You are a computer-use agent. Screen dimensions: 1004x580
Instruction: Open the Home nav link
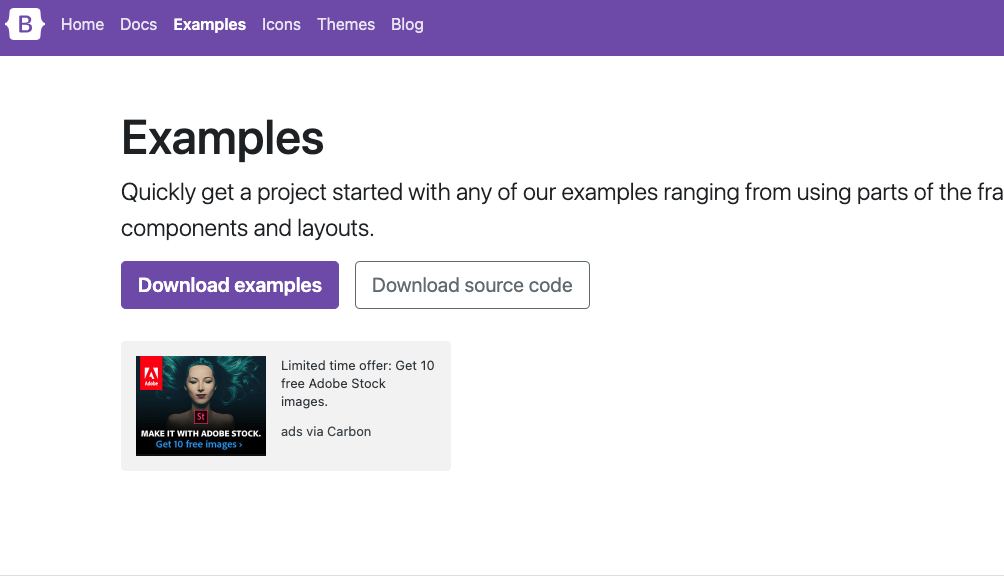(x=83, y=24)
